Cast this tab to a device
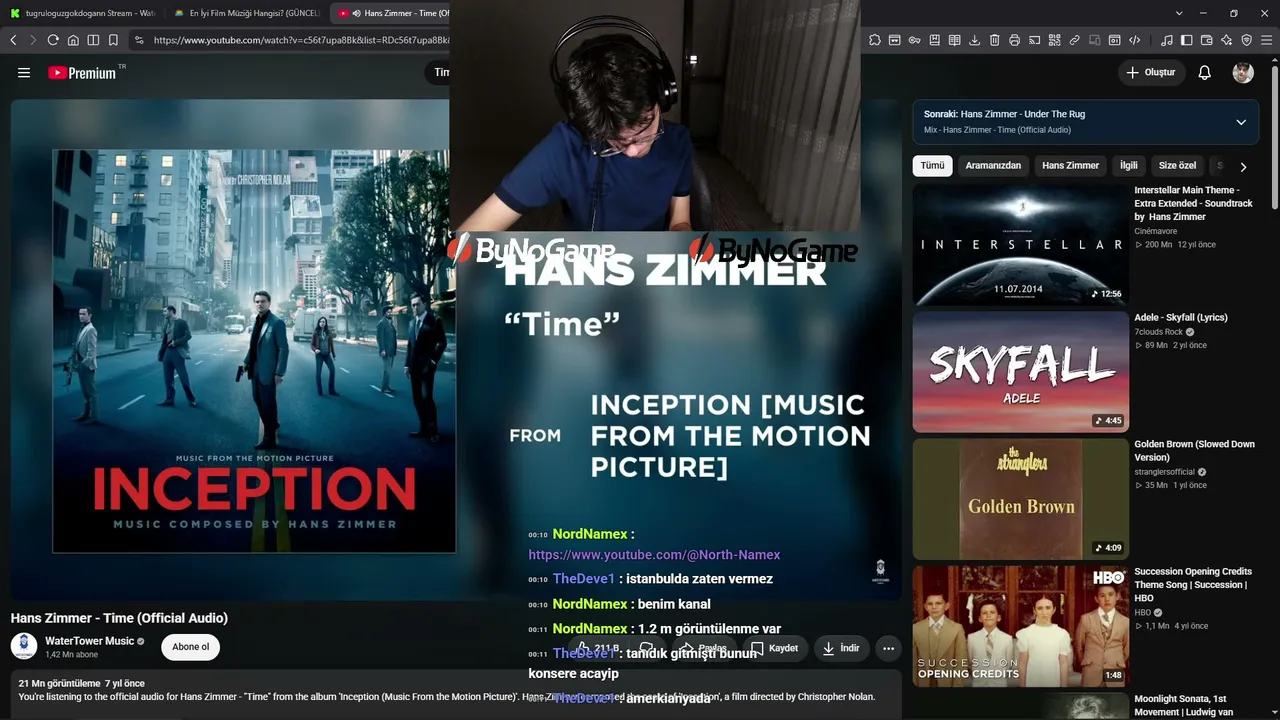Viewport: 1280px width, 720px height. tap(1035, 40)
